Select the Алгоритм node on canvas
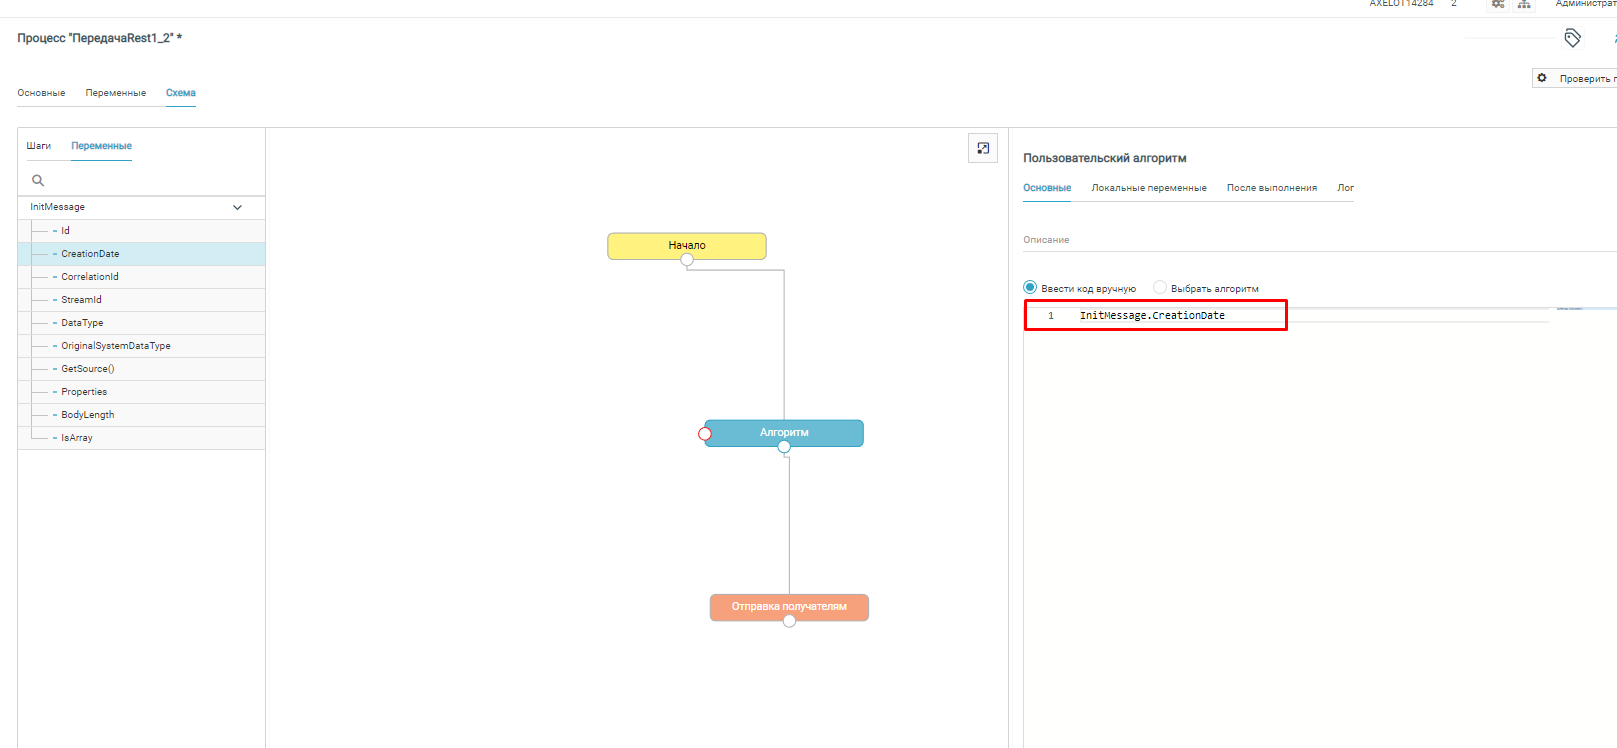 click(784, 432)
